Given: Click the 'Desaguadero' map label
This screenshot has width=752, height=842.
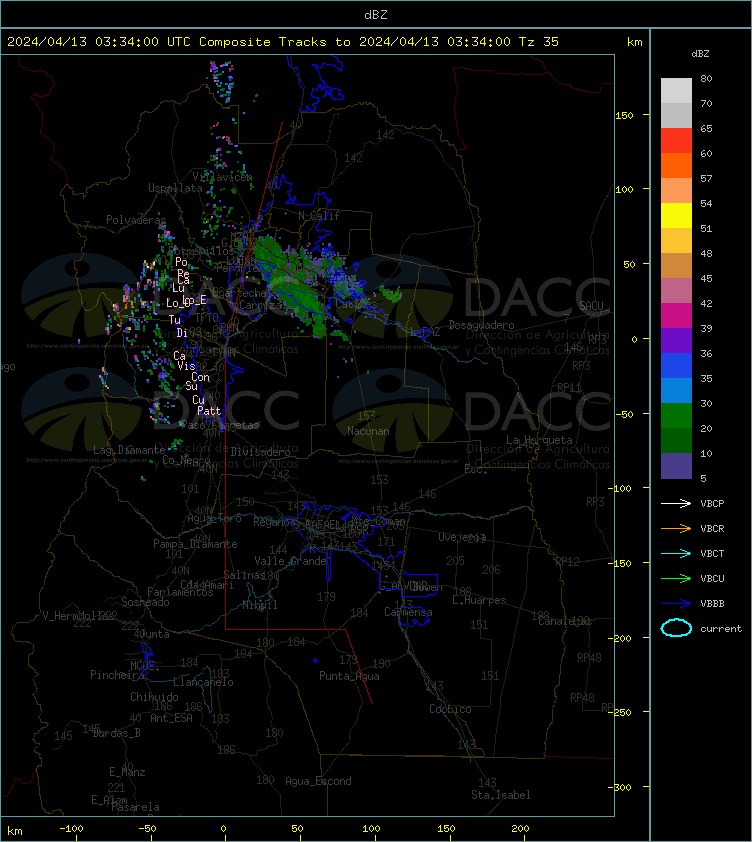Looking at the screenshot, I should click(481, 325).
